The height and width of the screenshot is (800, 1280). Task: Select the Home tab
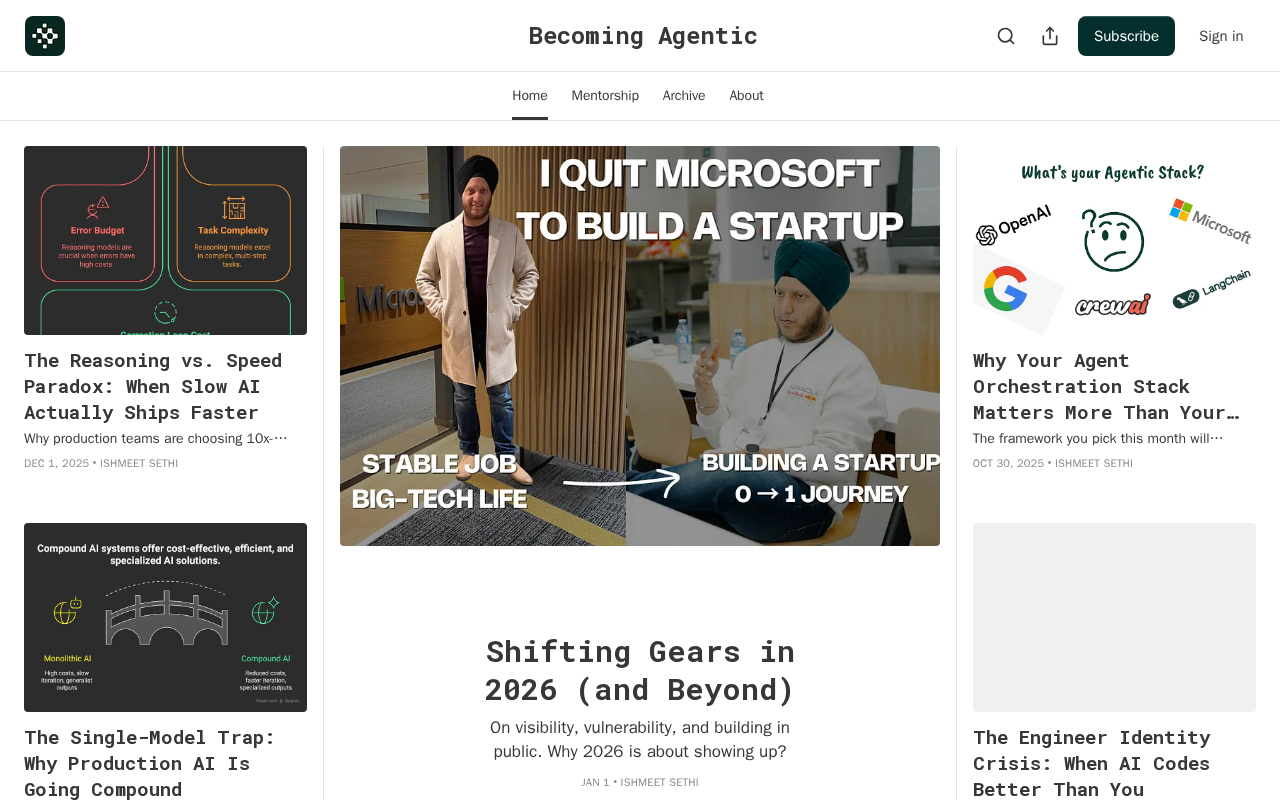tap(530, 96)
